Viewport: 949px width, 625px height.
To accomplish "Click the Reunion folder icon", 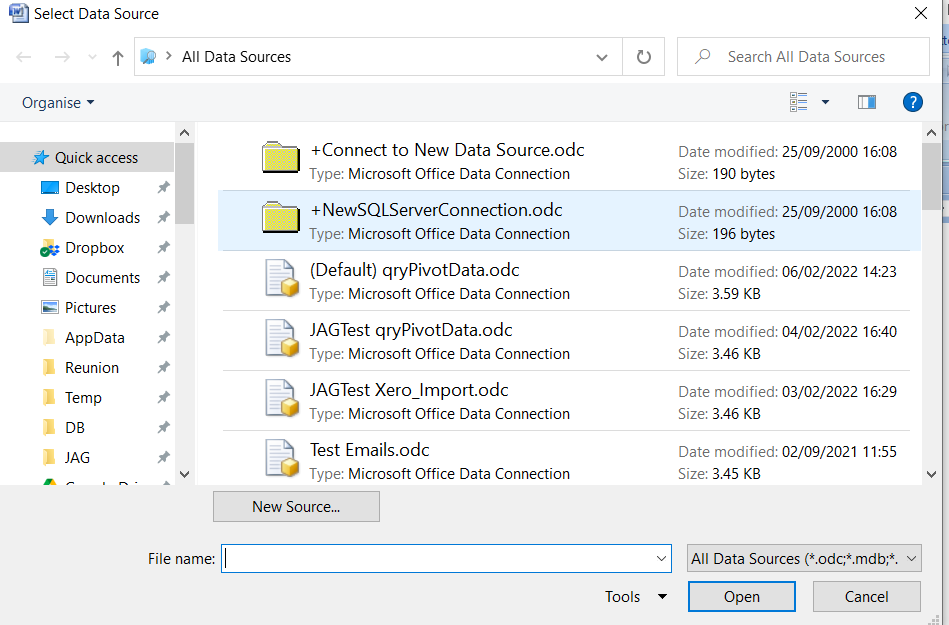I will pyautogui.click(x=50, y=367).
